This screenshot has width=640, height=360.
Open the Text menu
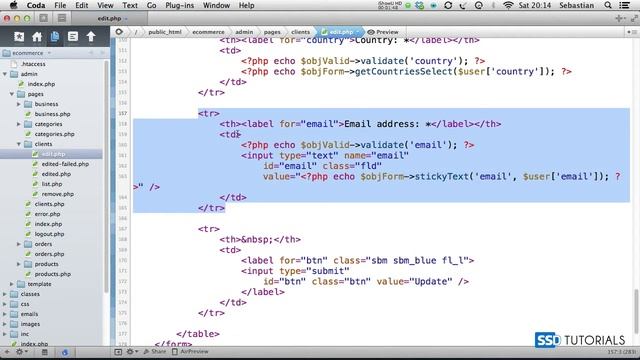[130, 5]
